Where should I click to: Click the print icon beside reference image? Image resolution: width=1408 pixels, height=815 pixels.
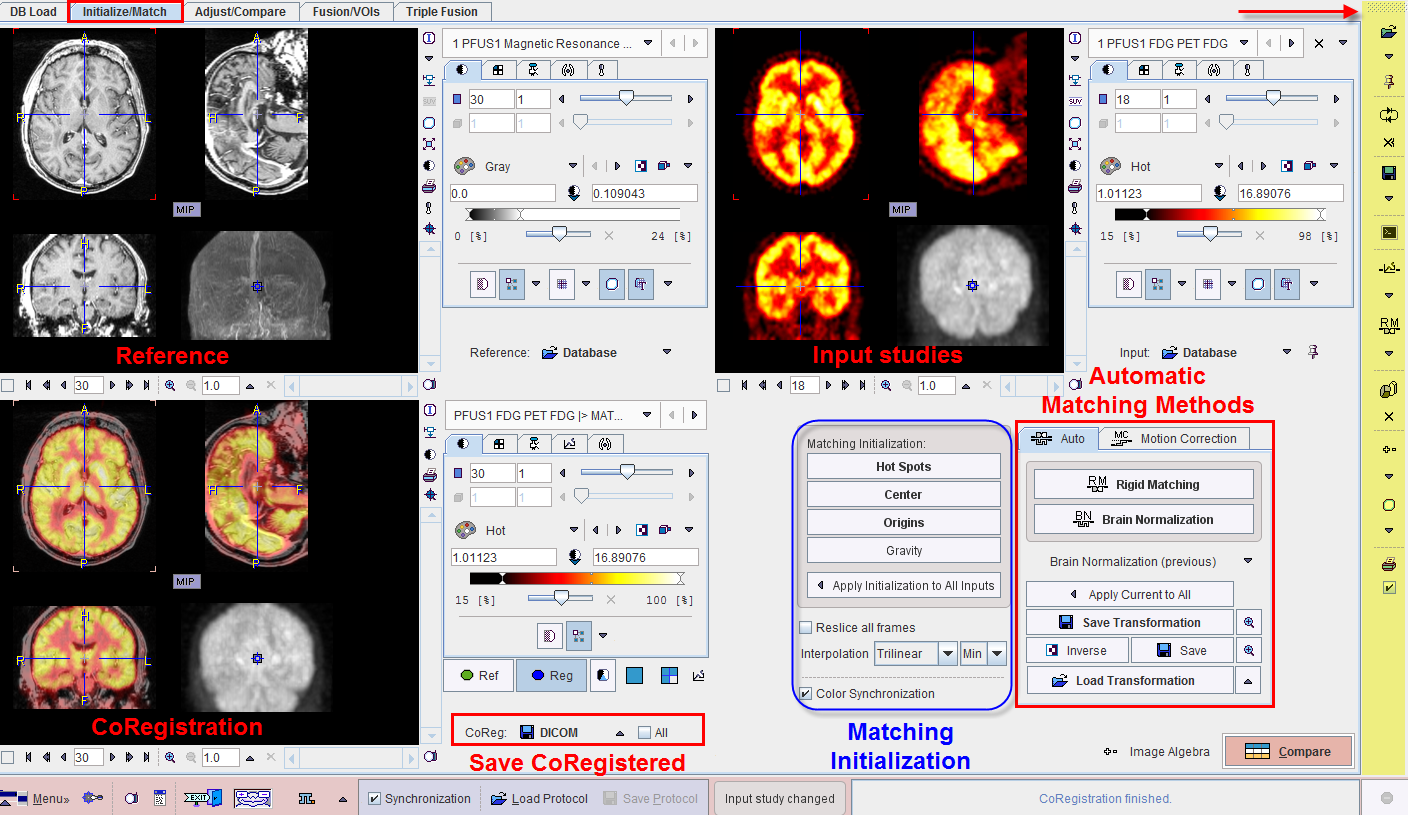(x=429, y=187)
